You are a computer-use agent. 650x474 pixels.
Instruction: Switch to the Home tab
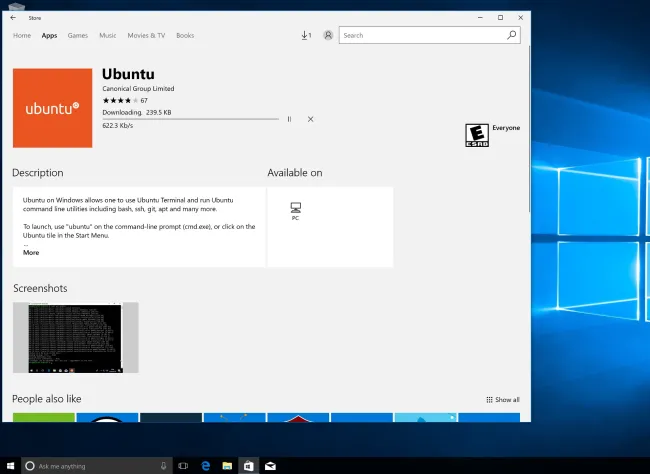tap(21, 36)
